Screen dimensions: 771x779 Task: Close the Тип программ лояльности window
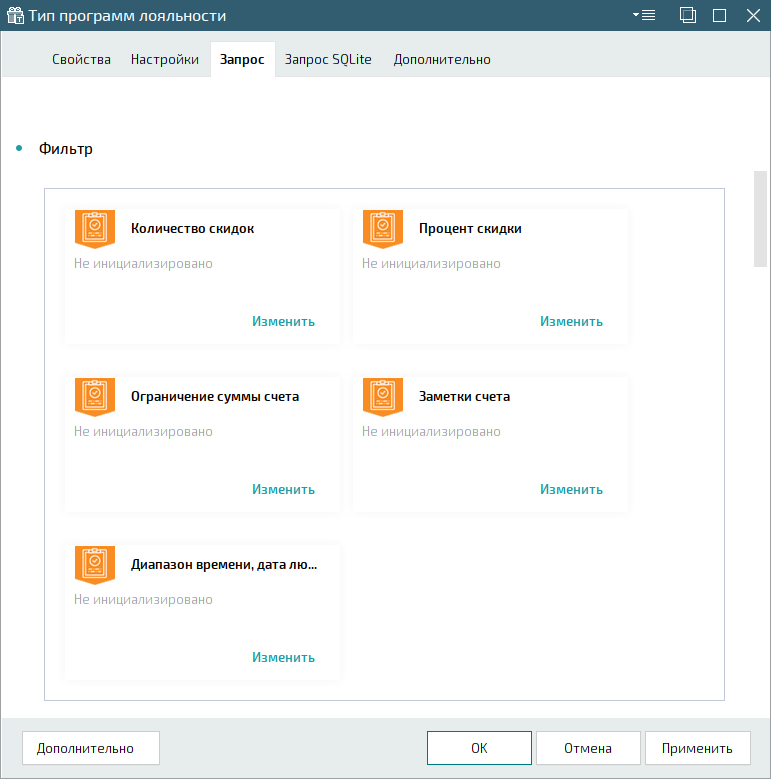click(x=753, y=16)
